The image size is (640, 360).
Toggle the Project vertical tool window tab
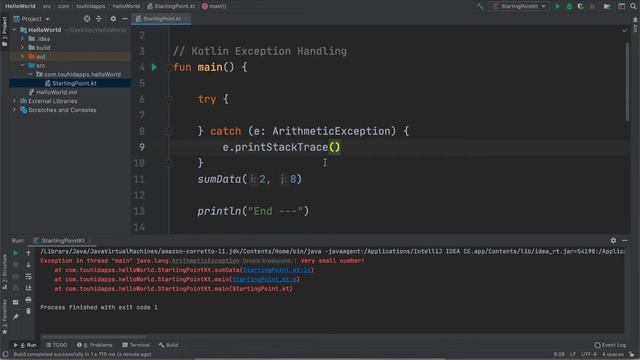(x=4, y=31)
